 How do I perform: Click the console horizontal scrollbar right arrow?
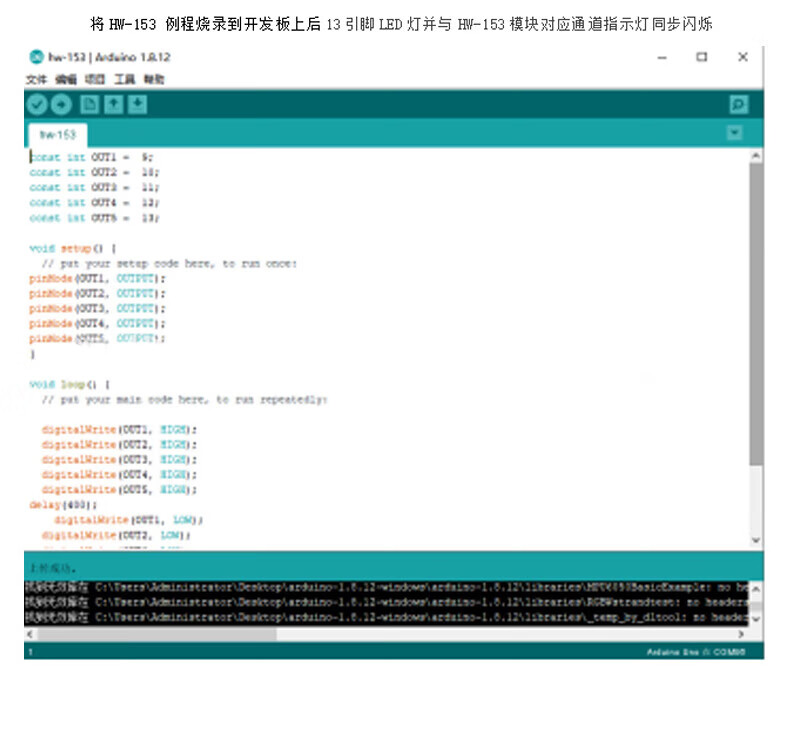point(741,634)
